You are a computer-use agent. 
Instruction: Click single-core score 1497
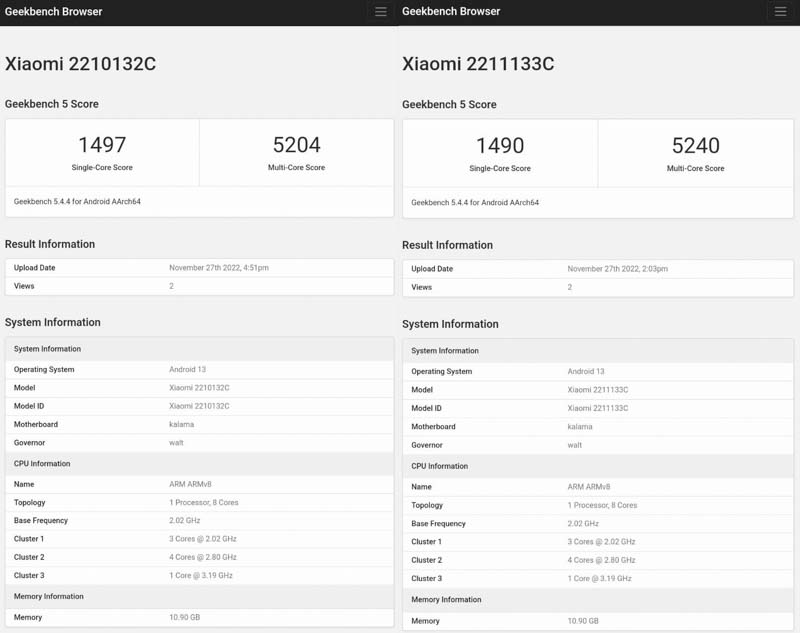pos(102,145)
